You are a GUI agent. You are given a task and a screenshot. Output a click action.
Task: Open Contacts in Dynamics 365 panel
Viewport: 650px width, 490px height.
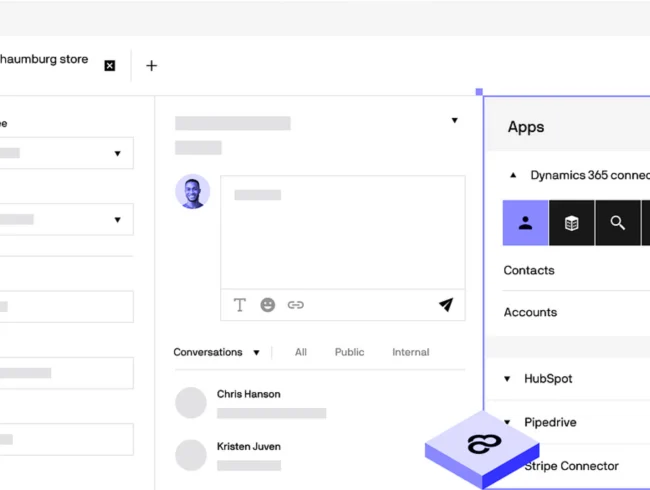click(529, 270)
